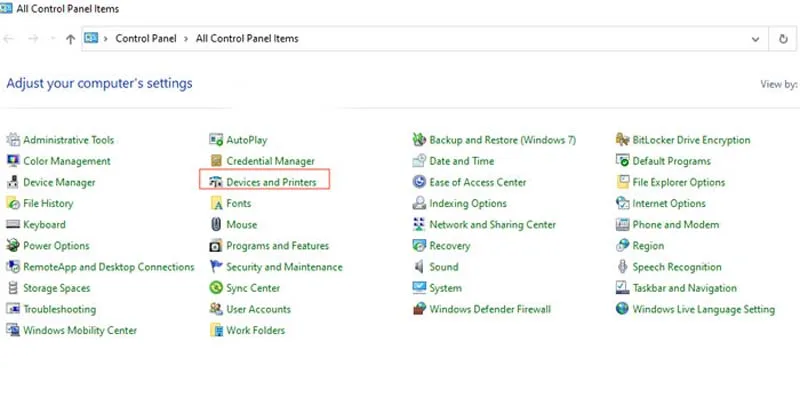Click the Devices and Printers icon
This screenshot has height=397, width=800.
click(x=216, y=182)
